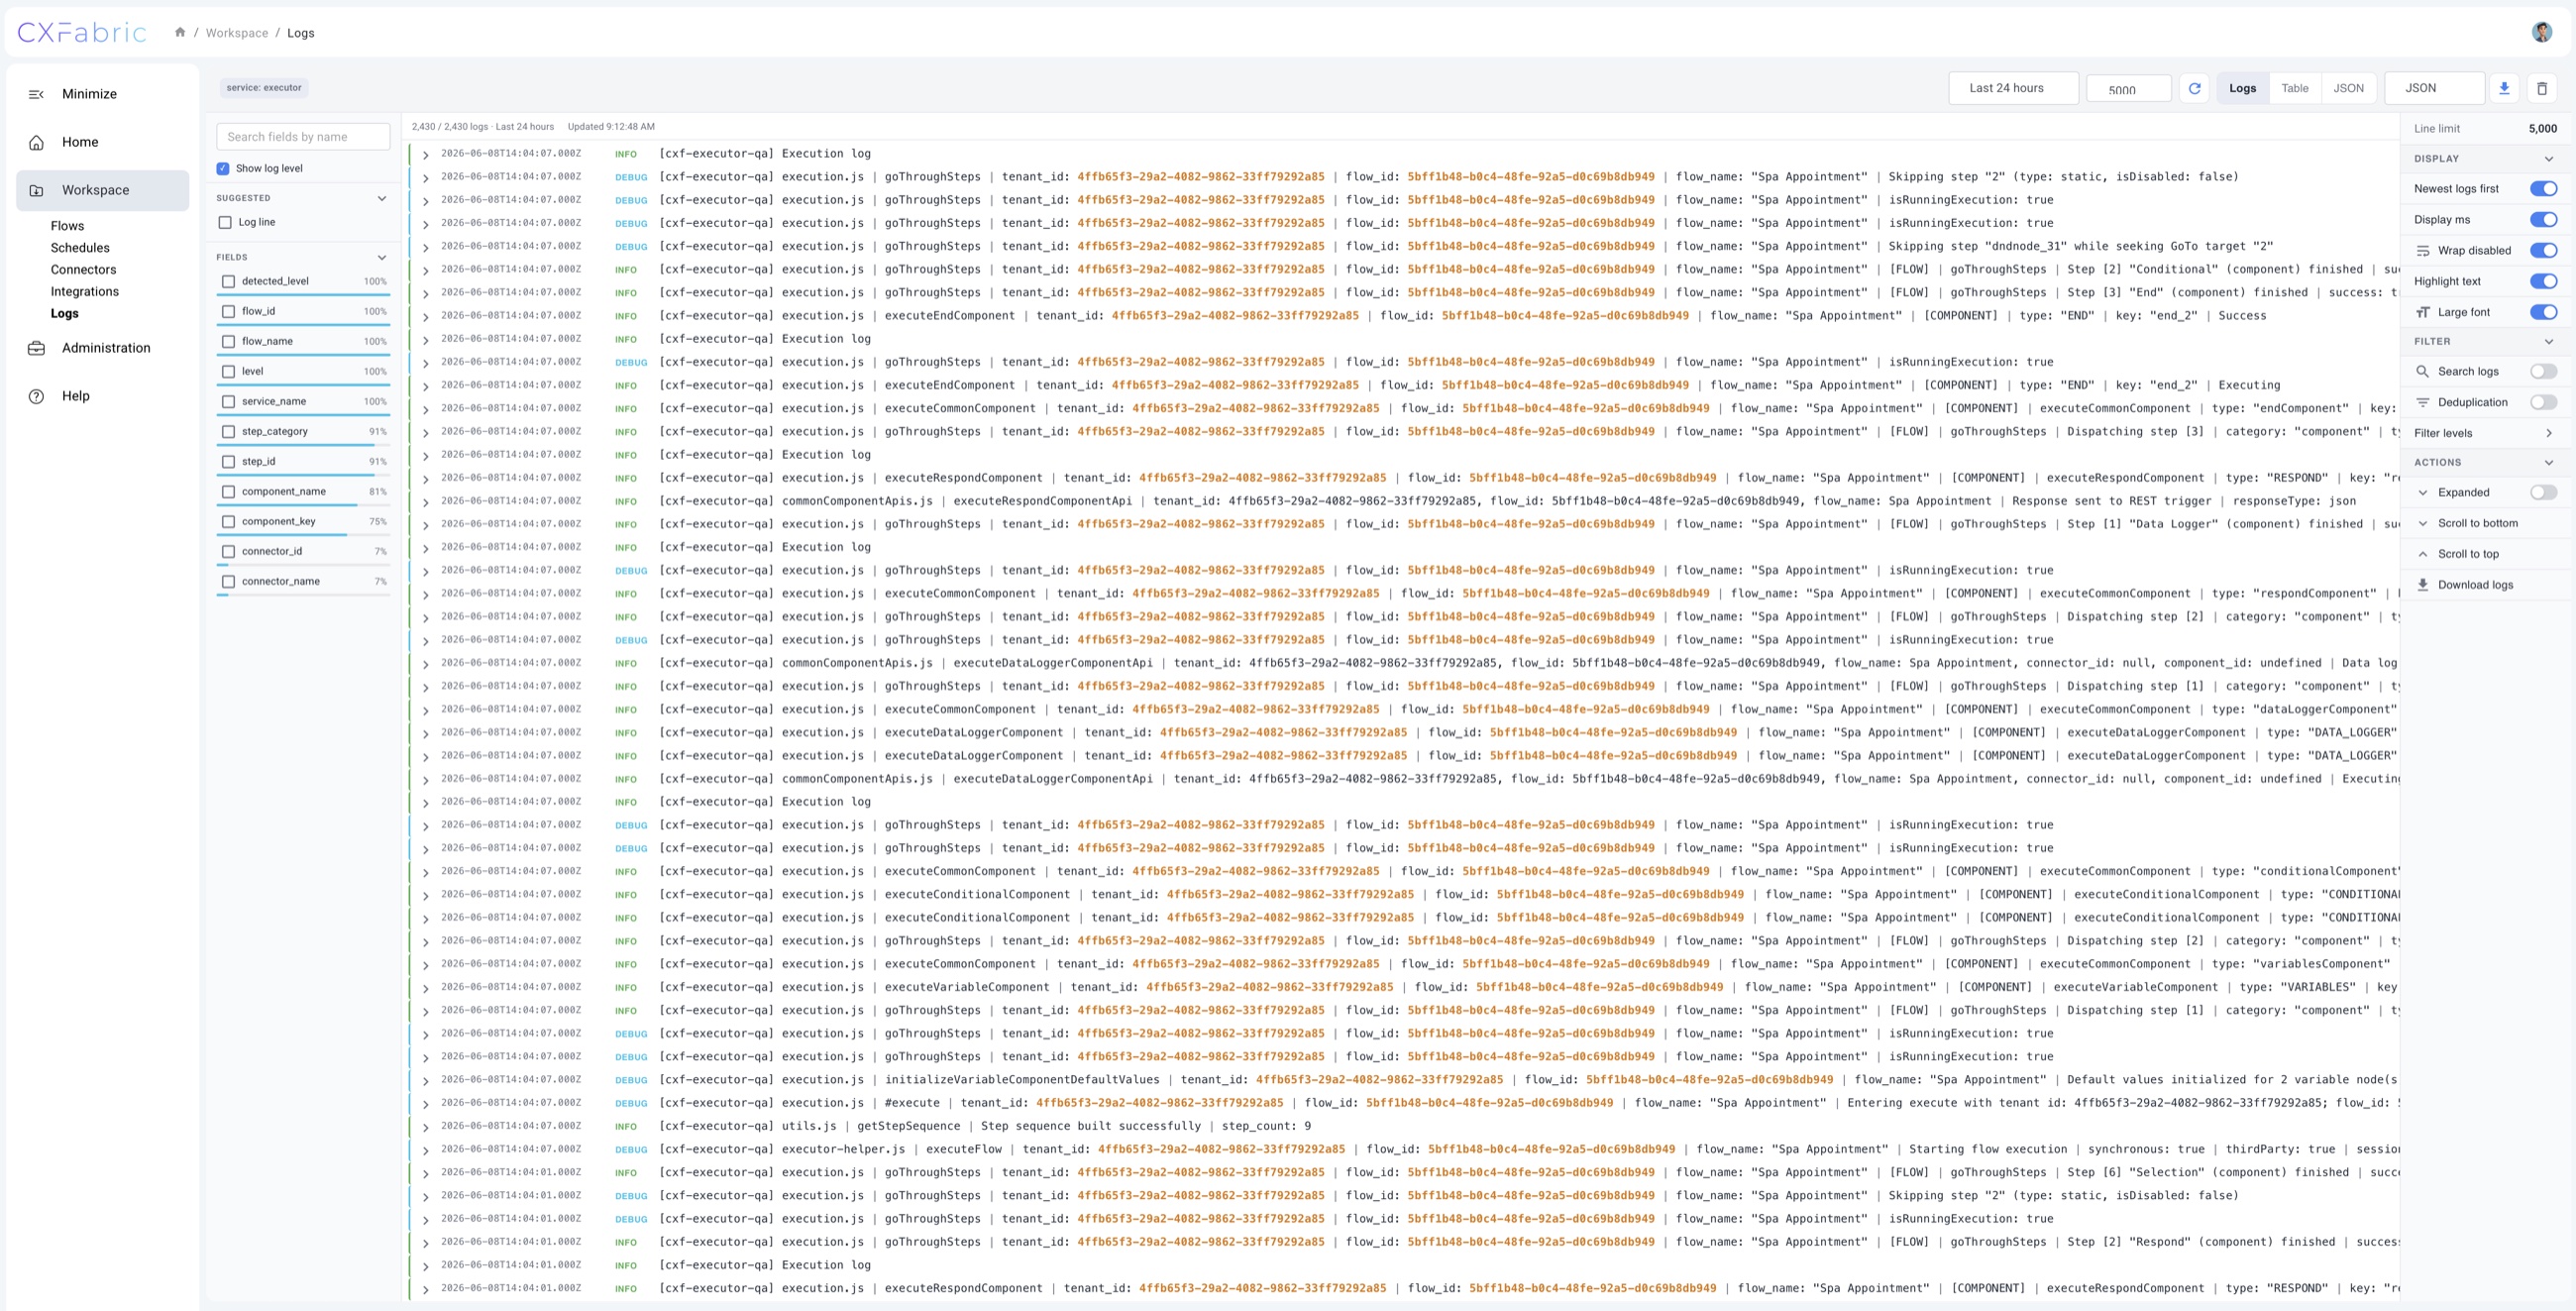2576x1311 pixels.
Task: Click the Search logs magnifier icon
Action: tap(2423, 371)
